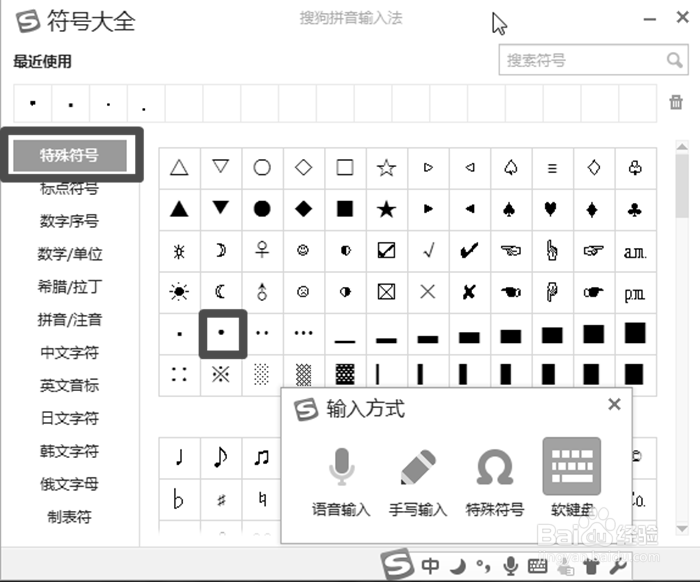Insert the eighth note ♪ symbol
Image resolution: width=700 pixels, height=582 pixels.
(221, 457)
